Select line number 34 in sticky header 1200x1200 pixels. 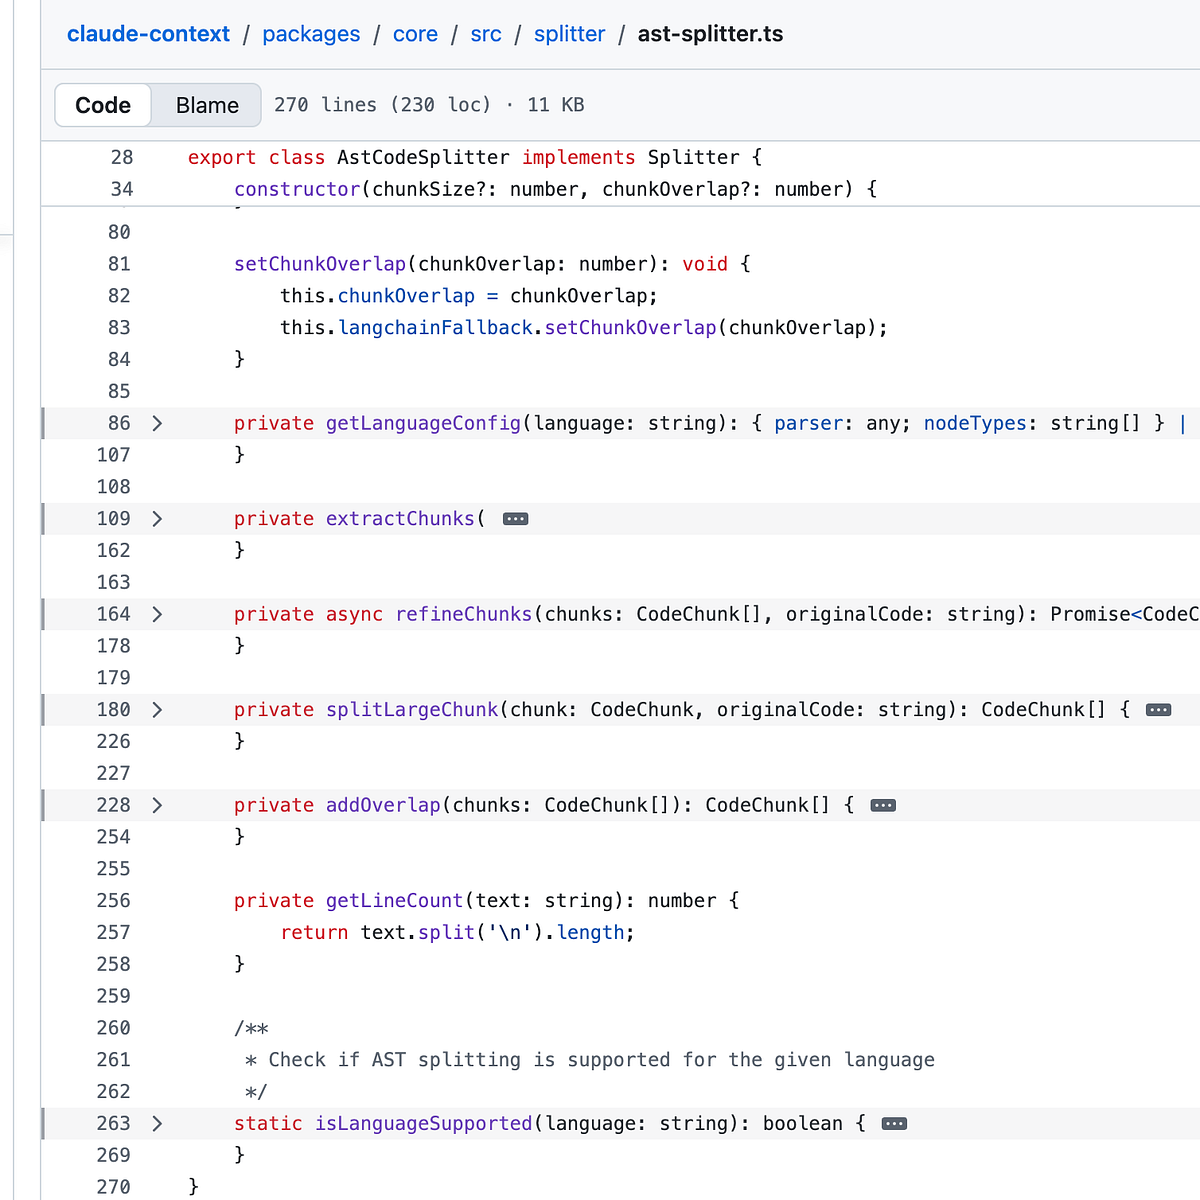point(121,189)
